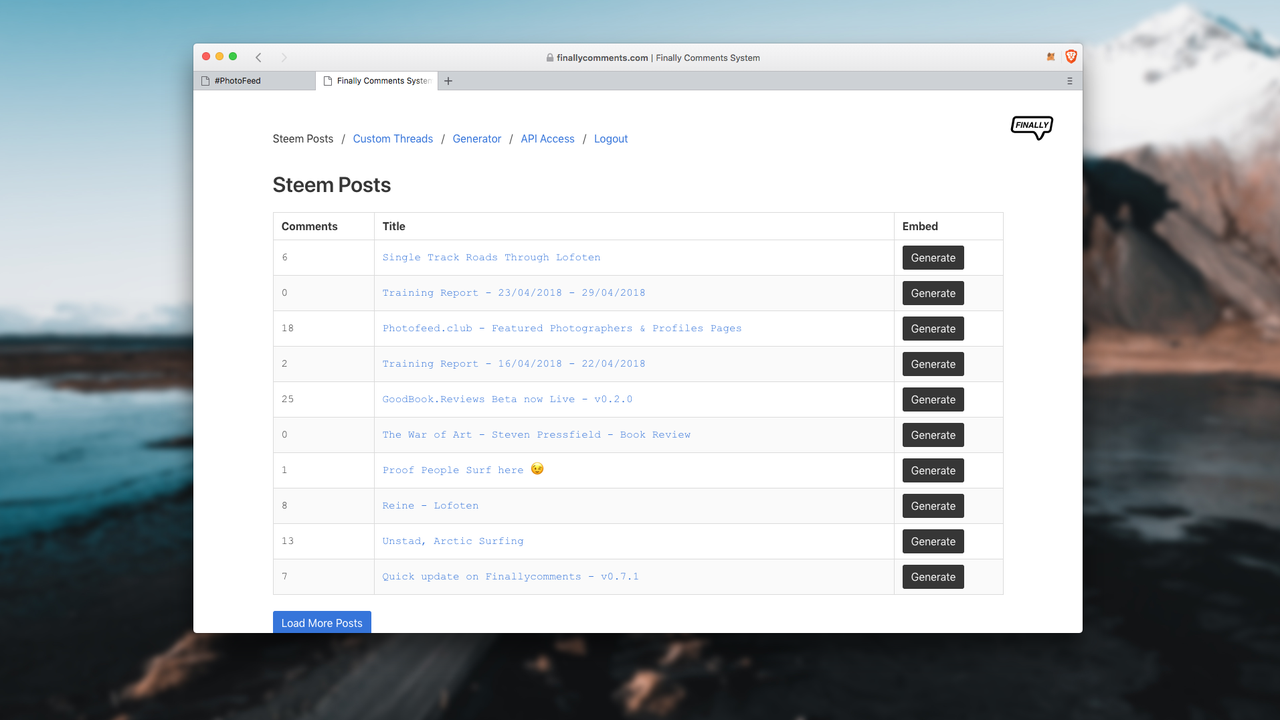Screen dimensions: 1280x720
Task: Click the Finally speech-bubble logo
Action: [x=1032, y=127]
